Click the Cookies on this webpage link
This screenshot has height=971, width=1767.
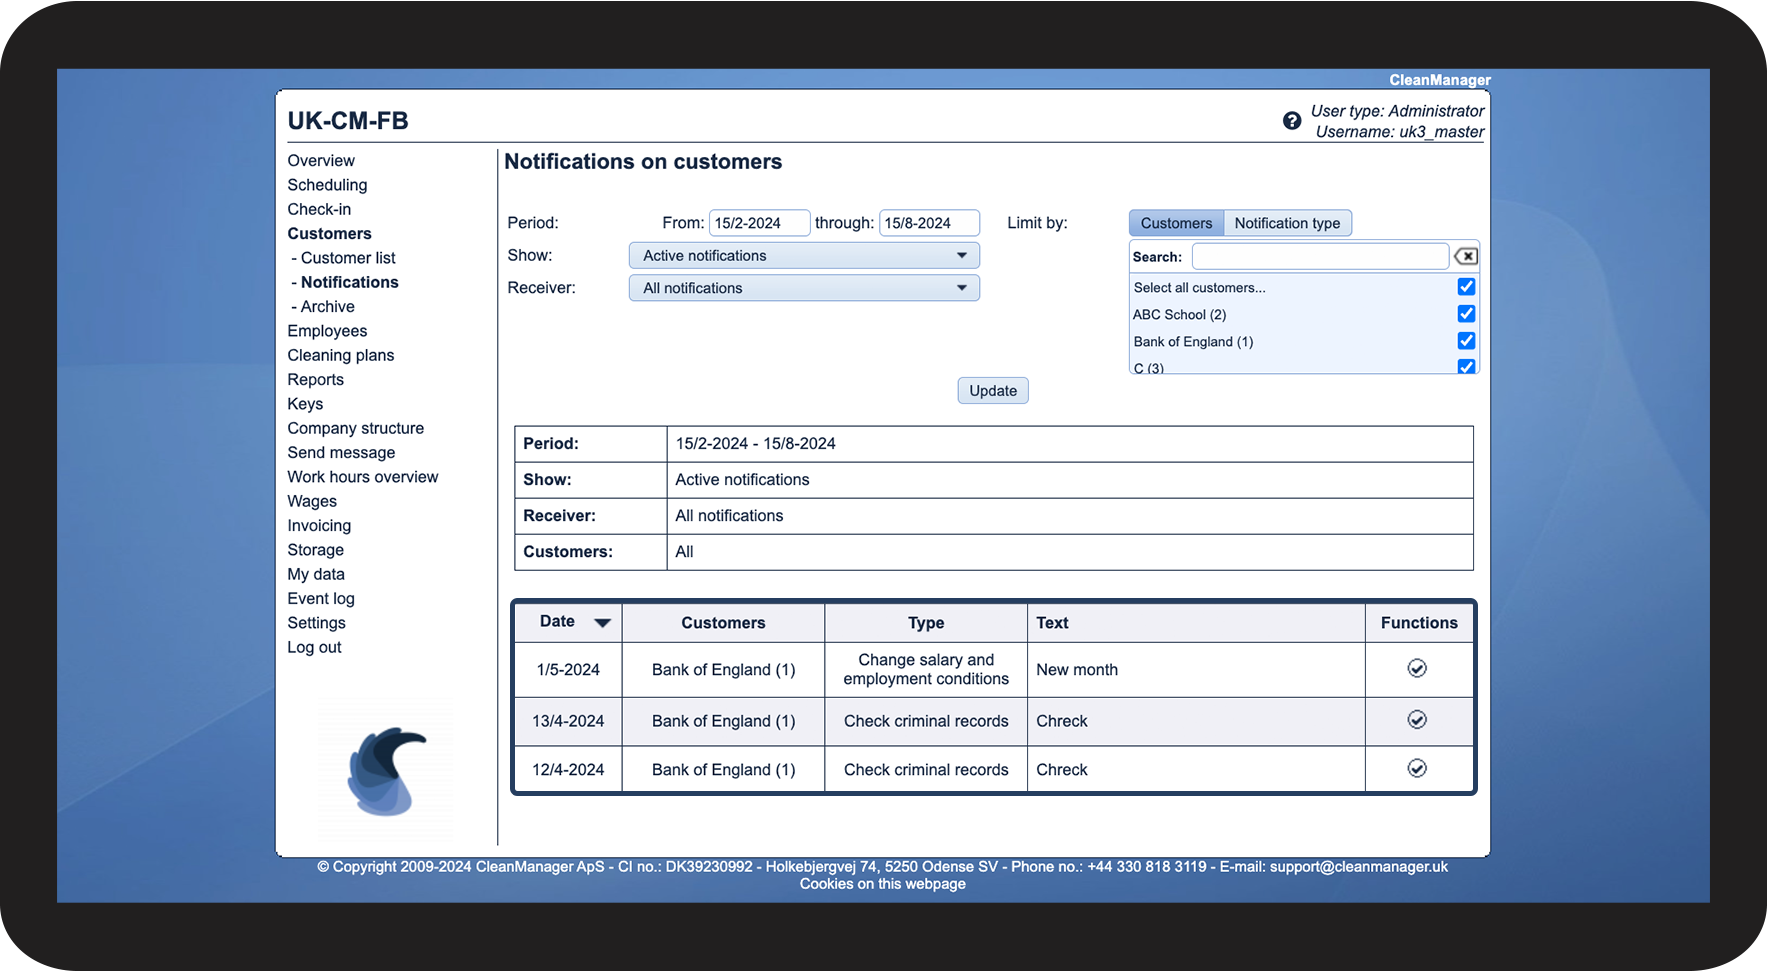pyautogui.click(x=883, y=884)
